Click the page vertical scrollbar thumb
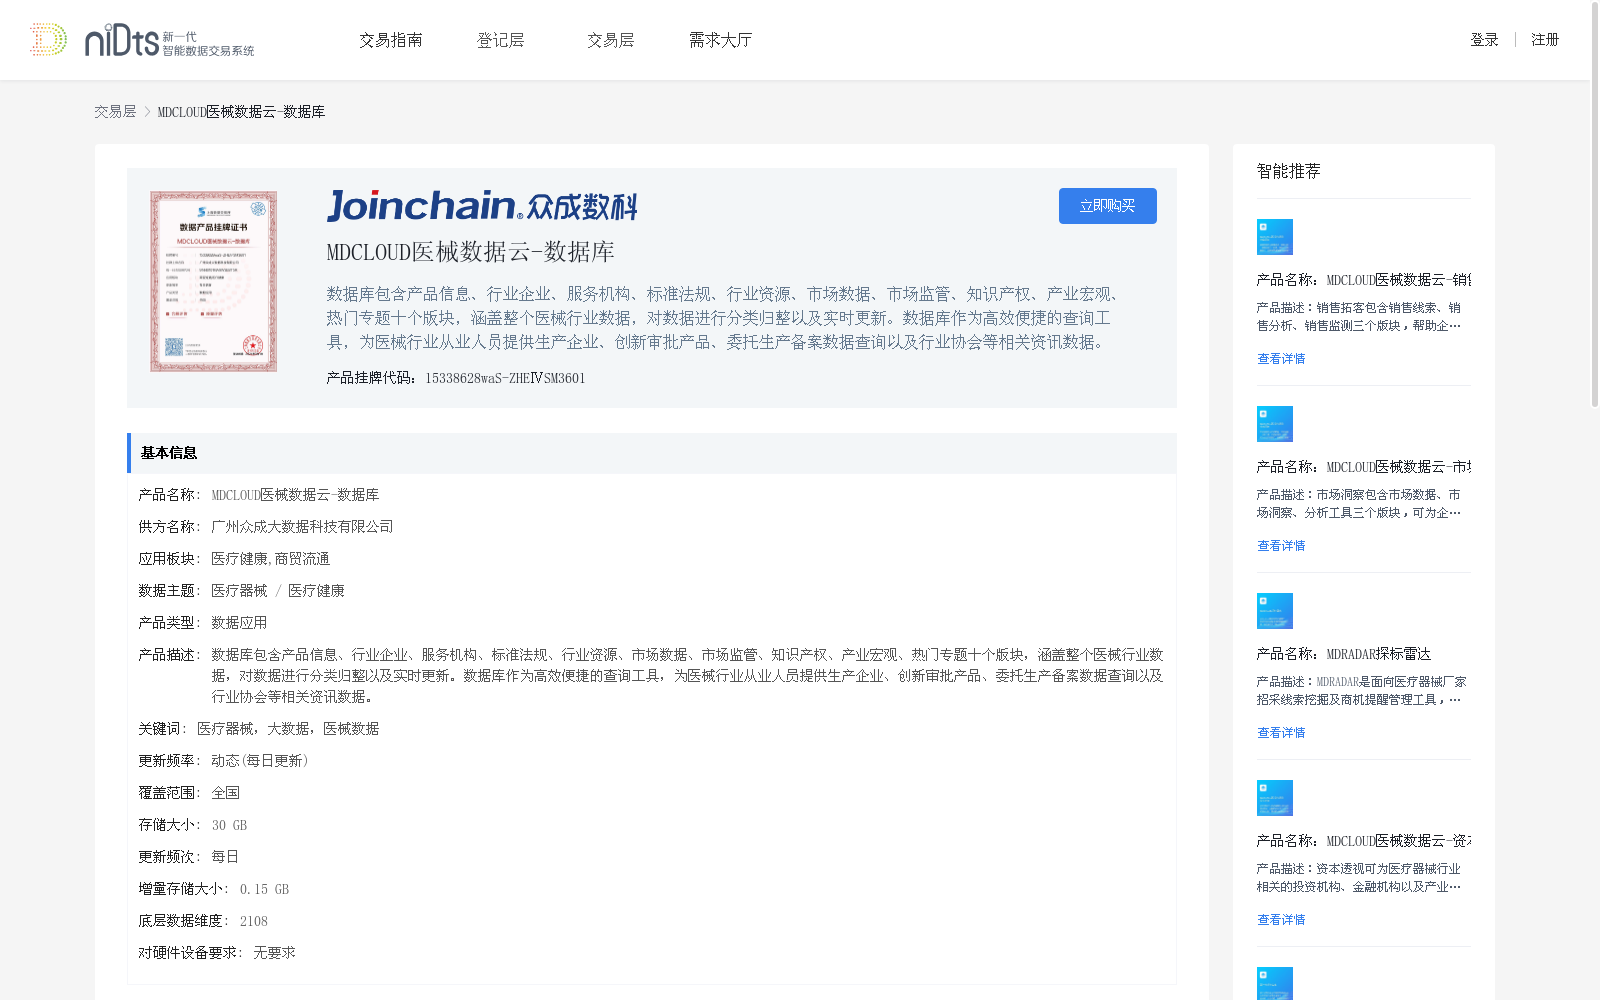Image resolution: width=1600 pixels, height=1000 pixels. pyautogui.click(x=1595, y=205)
